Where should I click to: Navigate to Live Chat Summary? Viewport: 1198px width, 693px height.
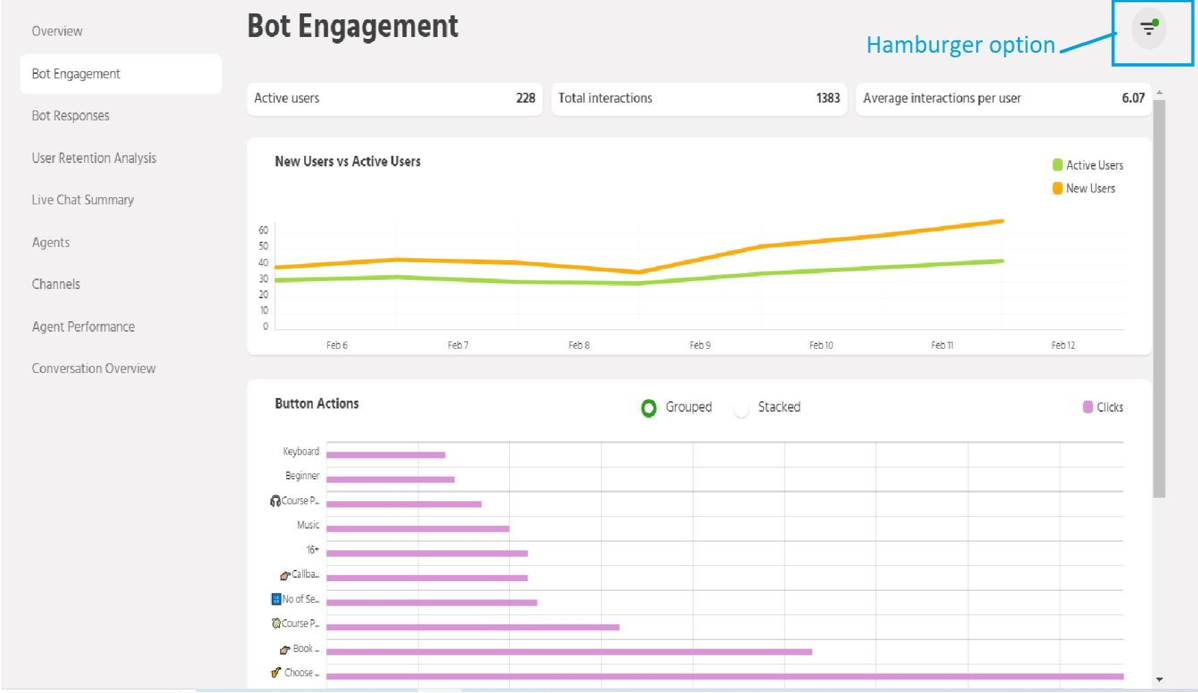82,200
